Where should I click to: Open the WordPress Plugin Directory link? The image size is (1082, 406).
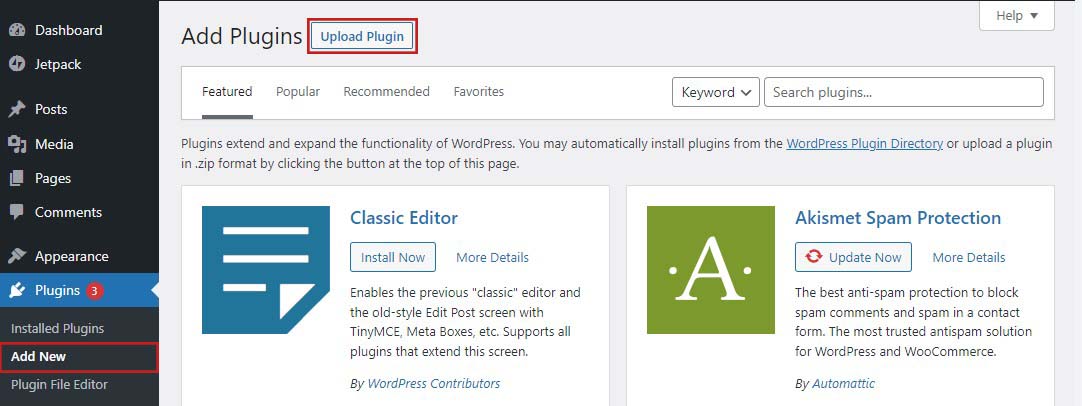pos(865,144)
